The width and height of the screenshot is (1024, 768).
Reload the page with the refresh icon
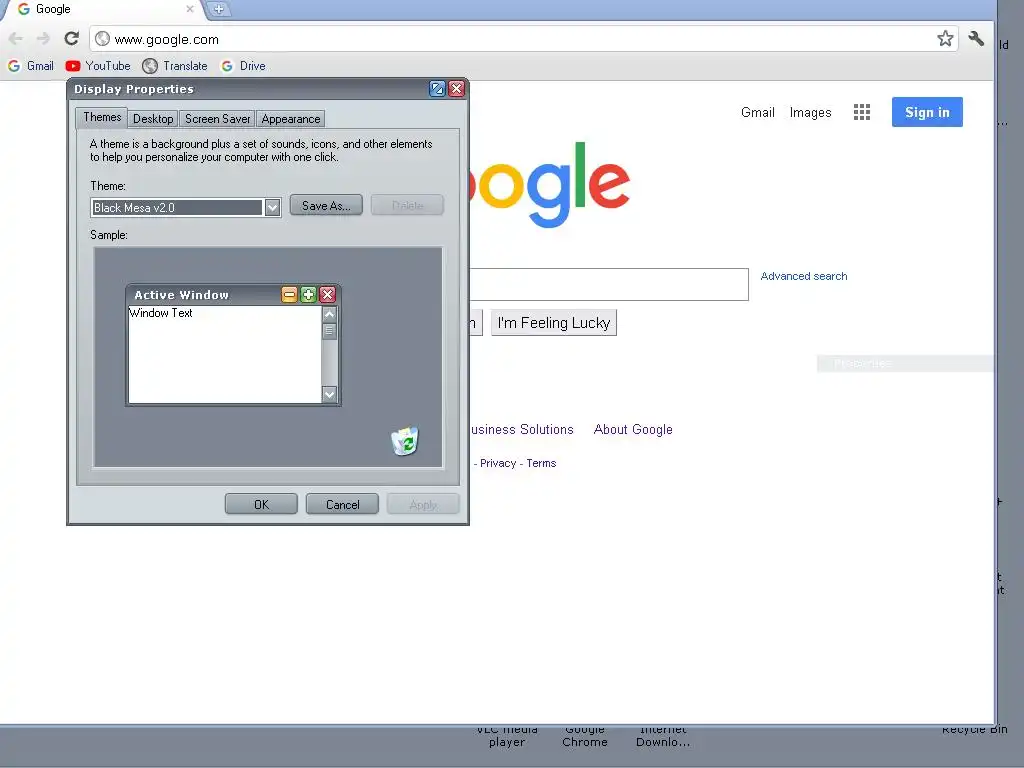[71, 39]
